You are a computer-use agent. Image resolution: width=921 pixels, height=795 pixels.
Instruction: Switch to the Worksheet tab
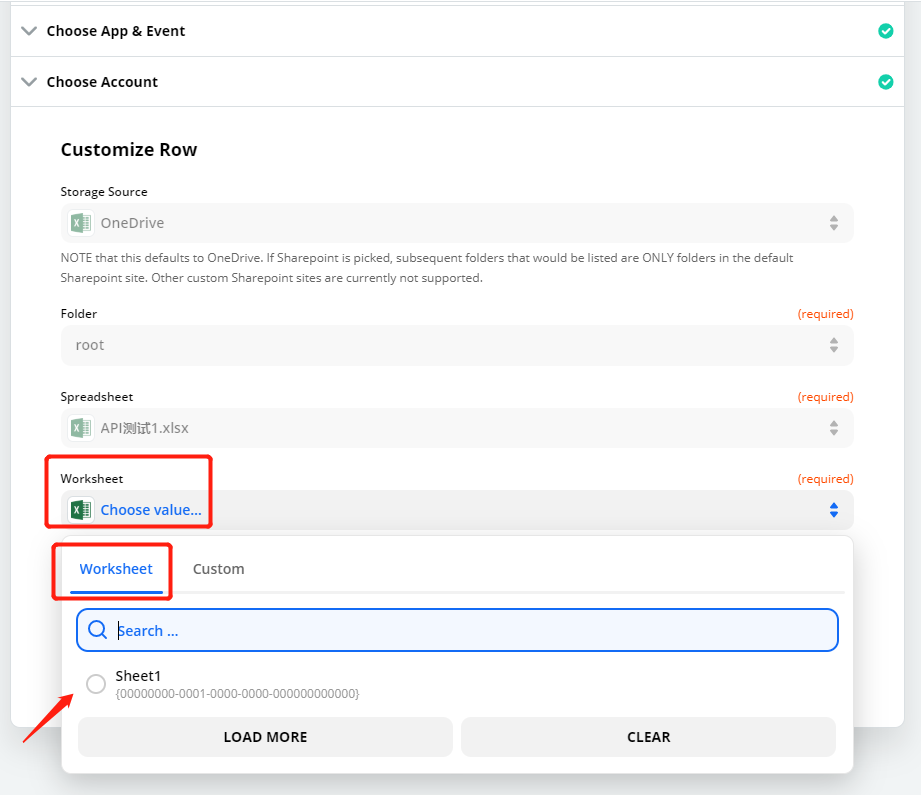click(116, 569)
